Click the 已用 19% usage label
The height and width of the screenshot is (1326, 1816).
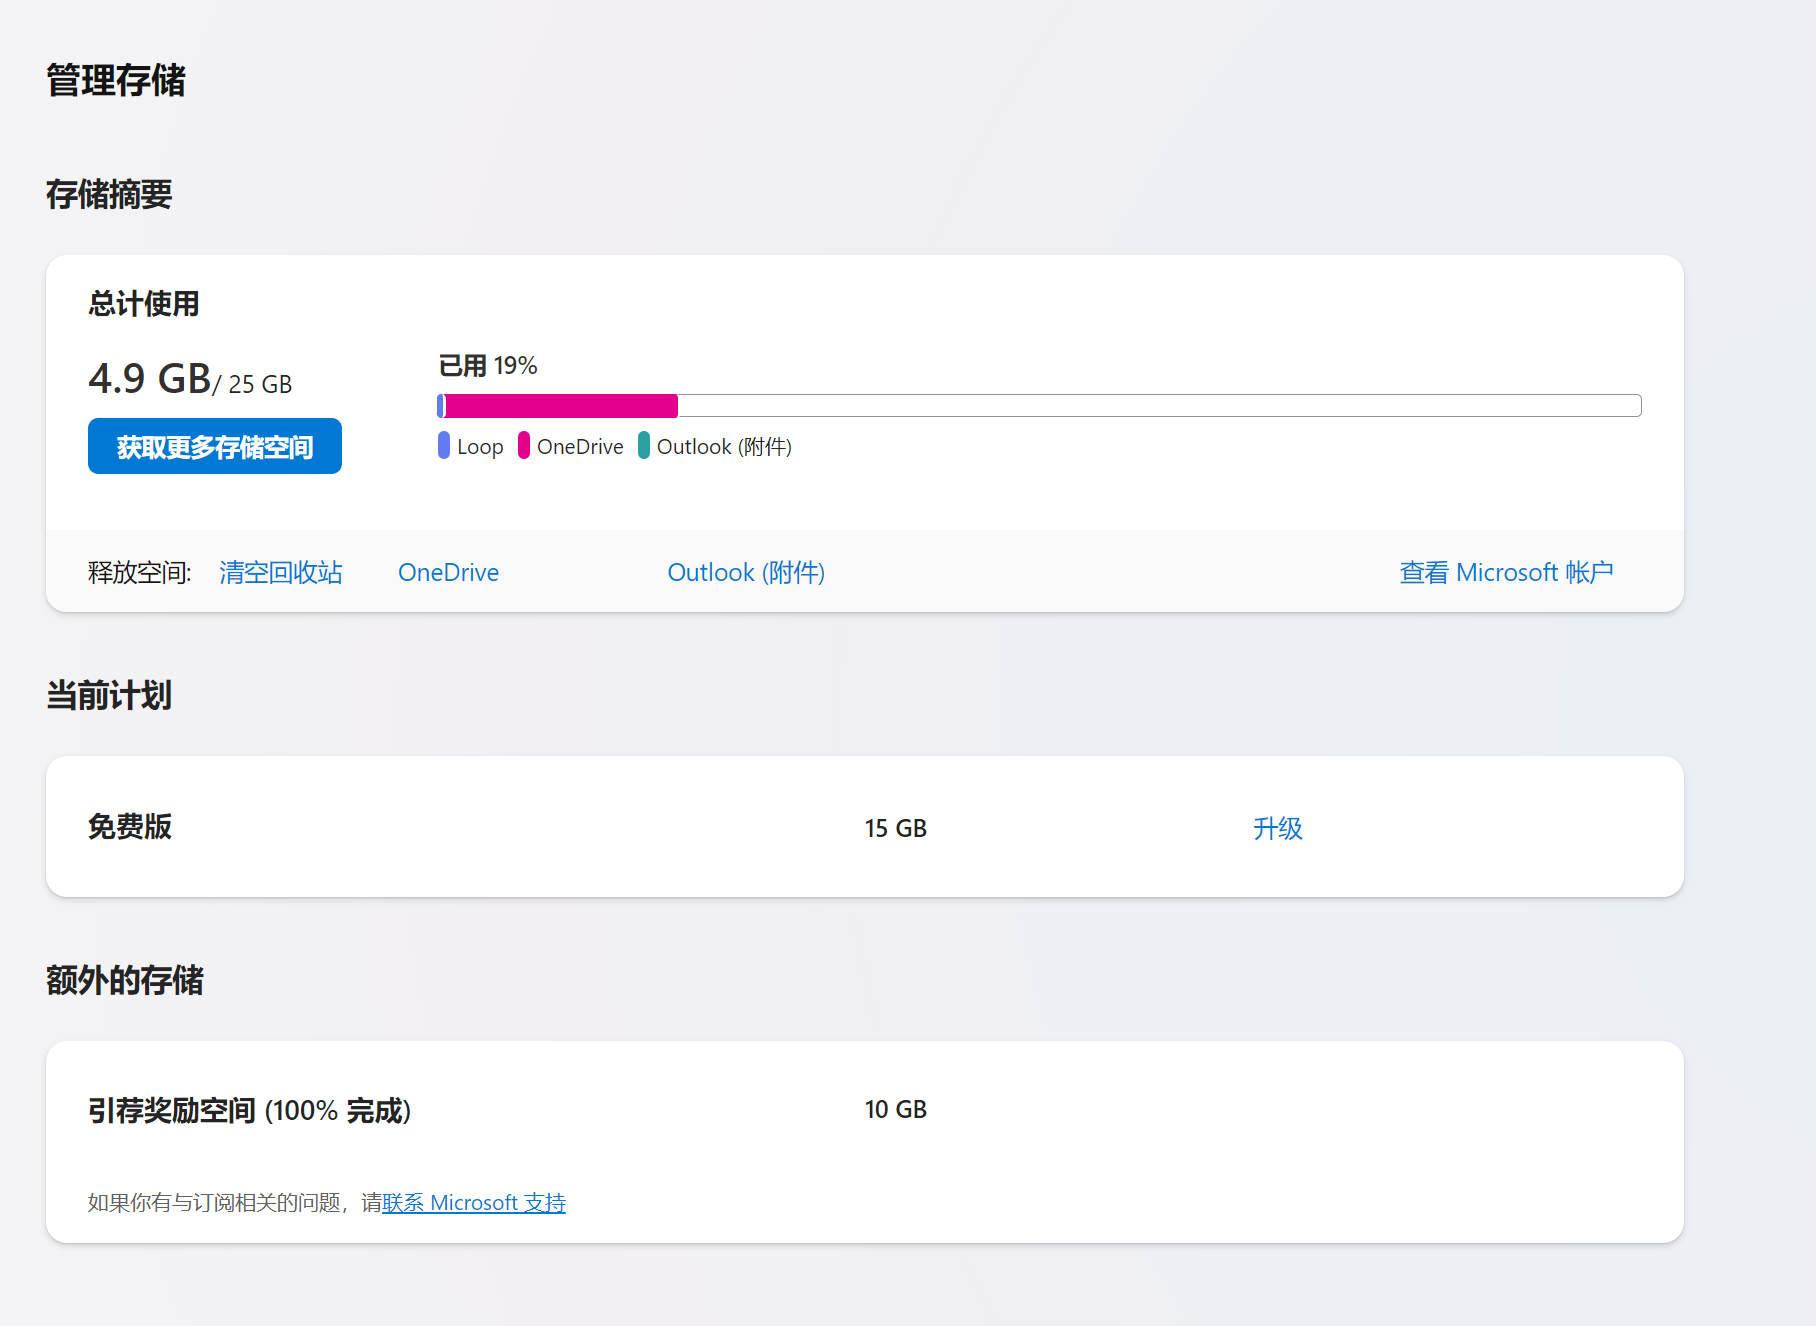pos(488,366)
